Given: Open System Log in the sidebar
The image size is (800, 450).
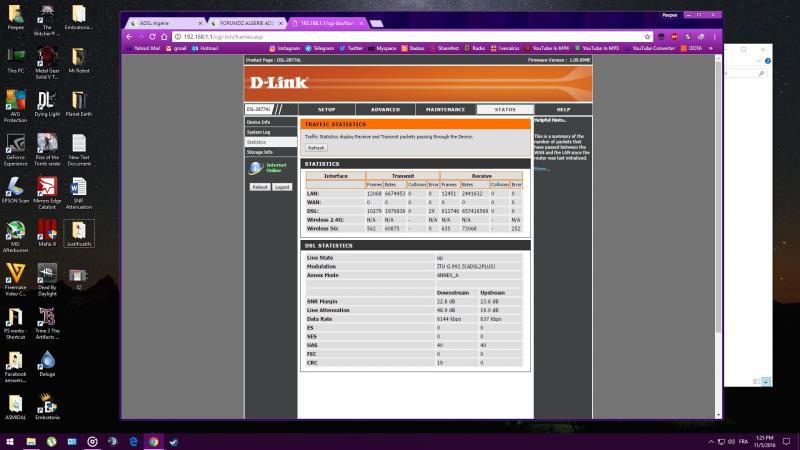Looking at the screenshot, I should pos(259,132).
